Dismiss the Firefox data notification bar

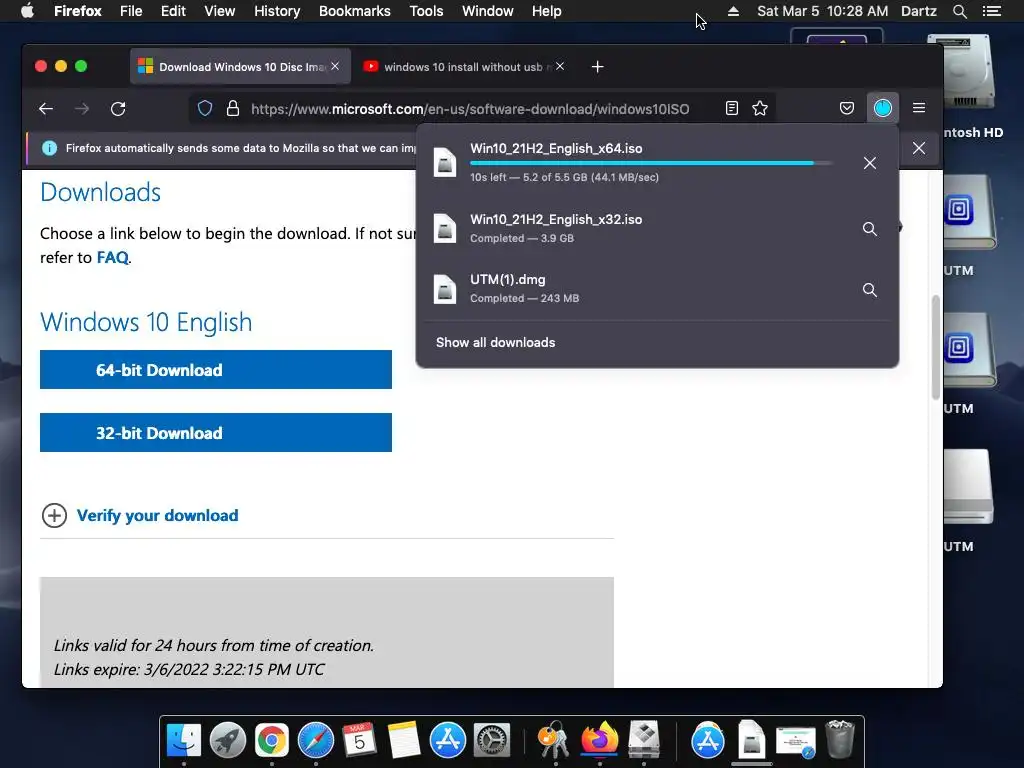(x=919, y=148)
